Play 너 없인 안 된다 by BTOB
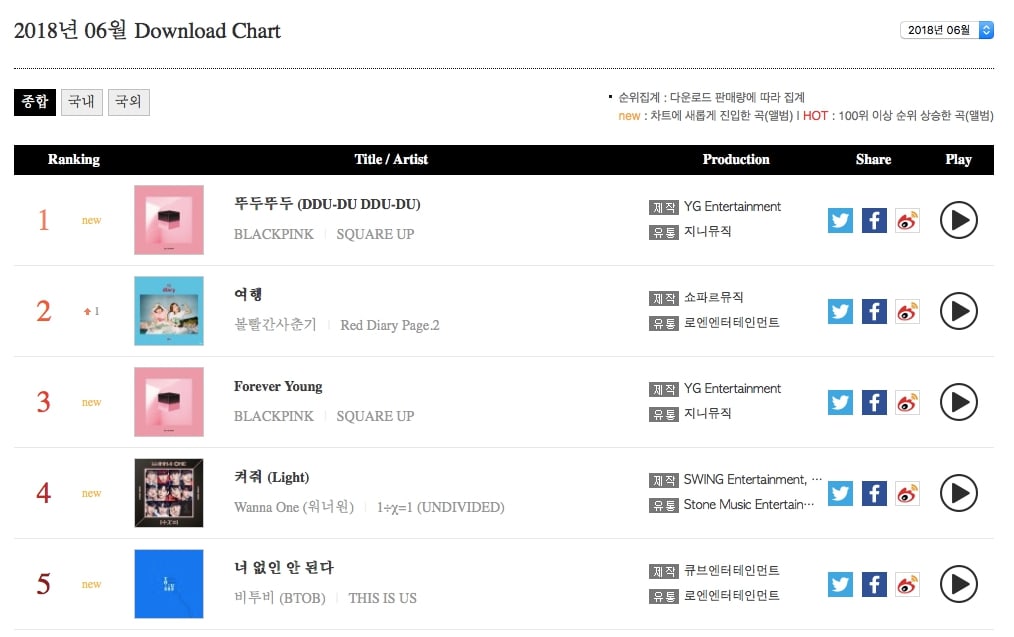 (x=958, y=584)
